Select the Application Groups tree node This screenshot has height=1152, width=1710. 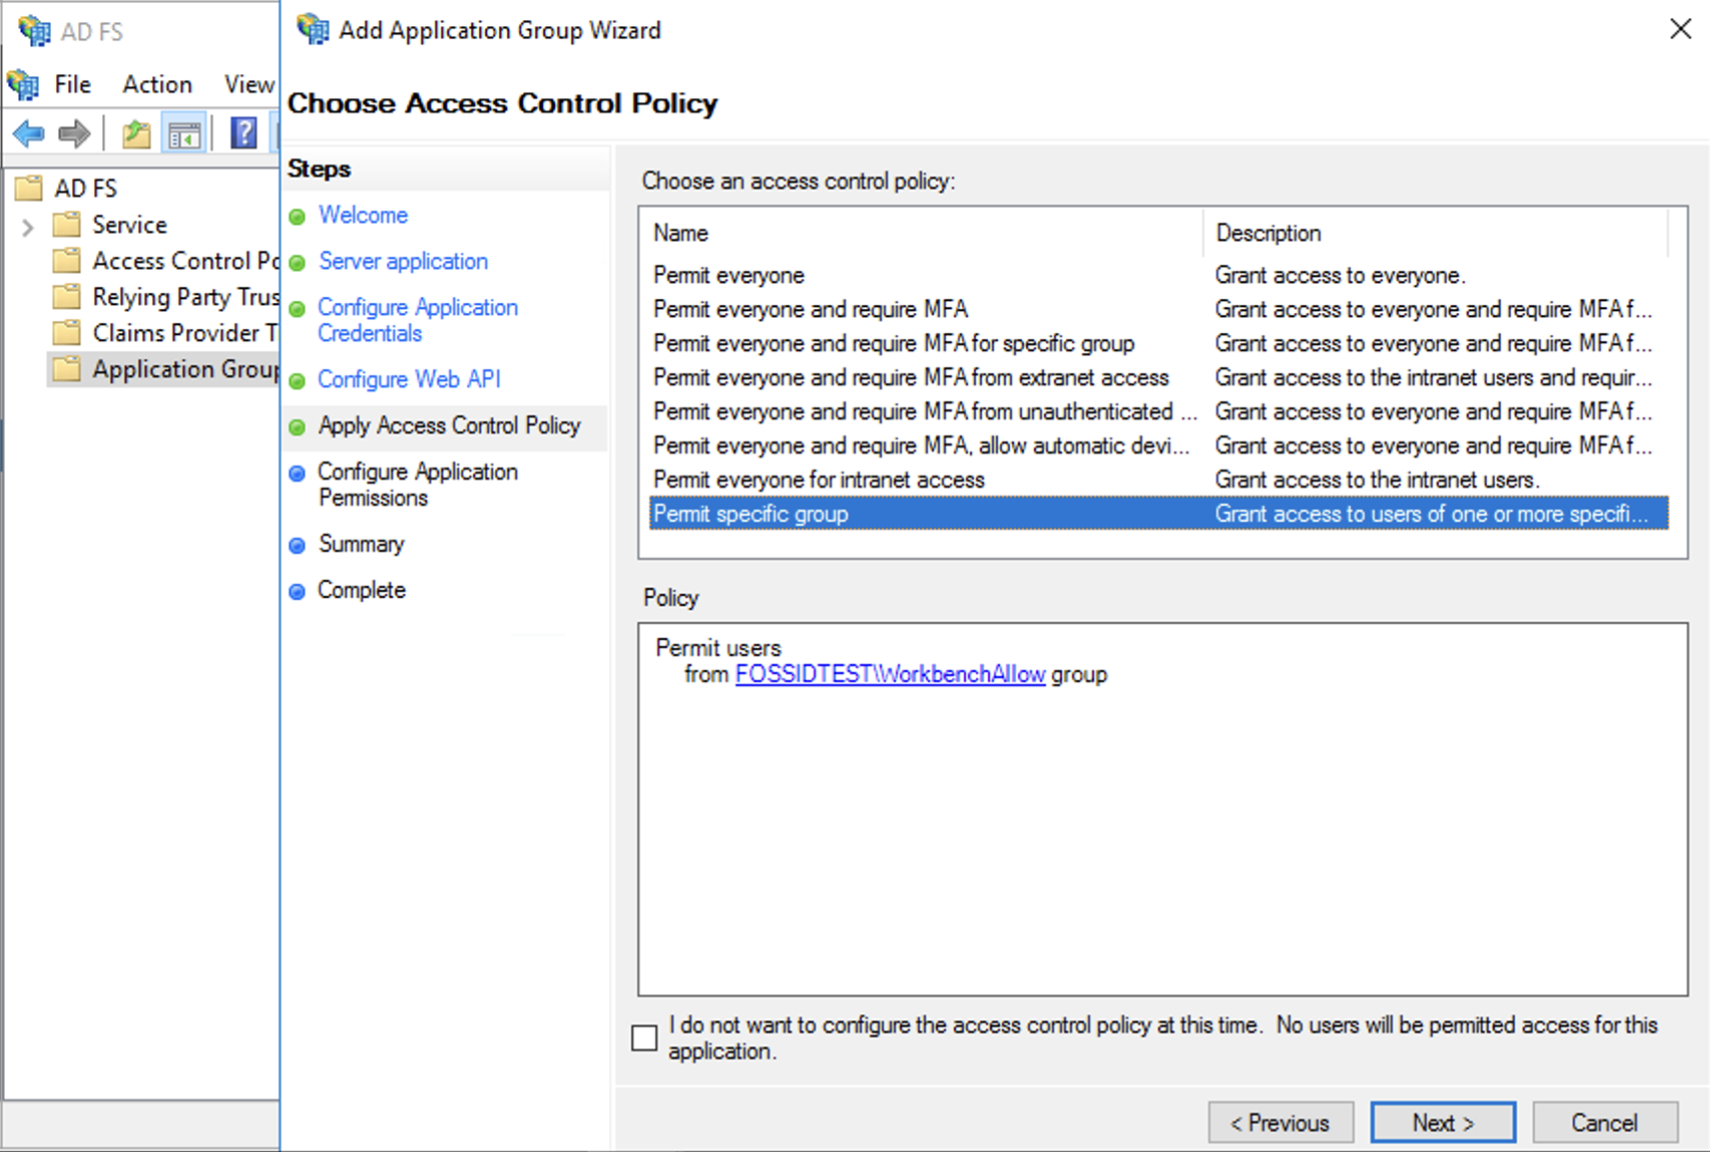click(x=185, y=369)
